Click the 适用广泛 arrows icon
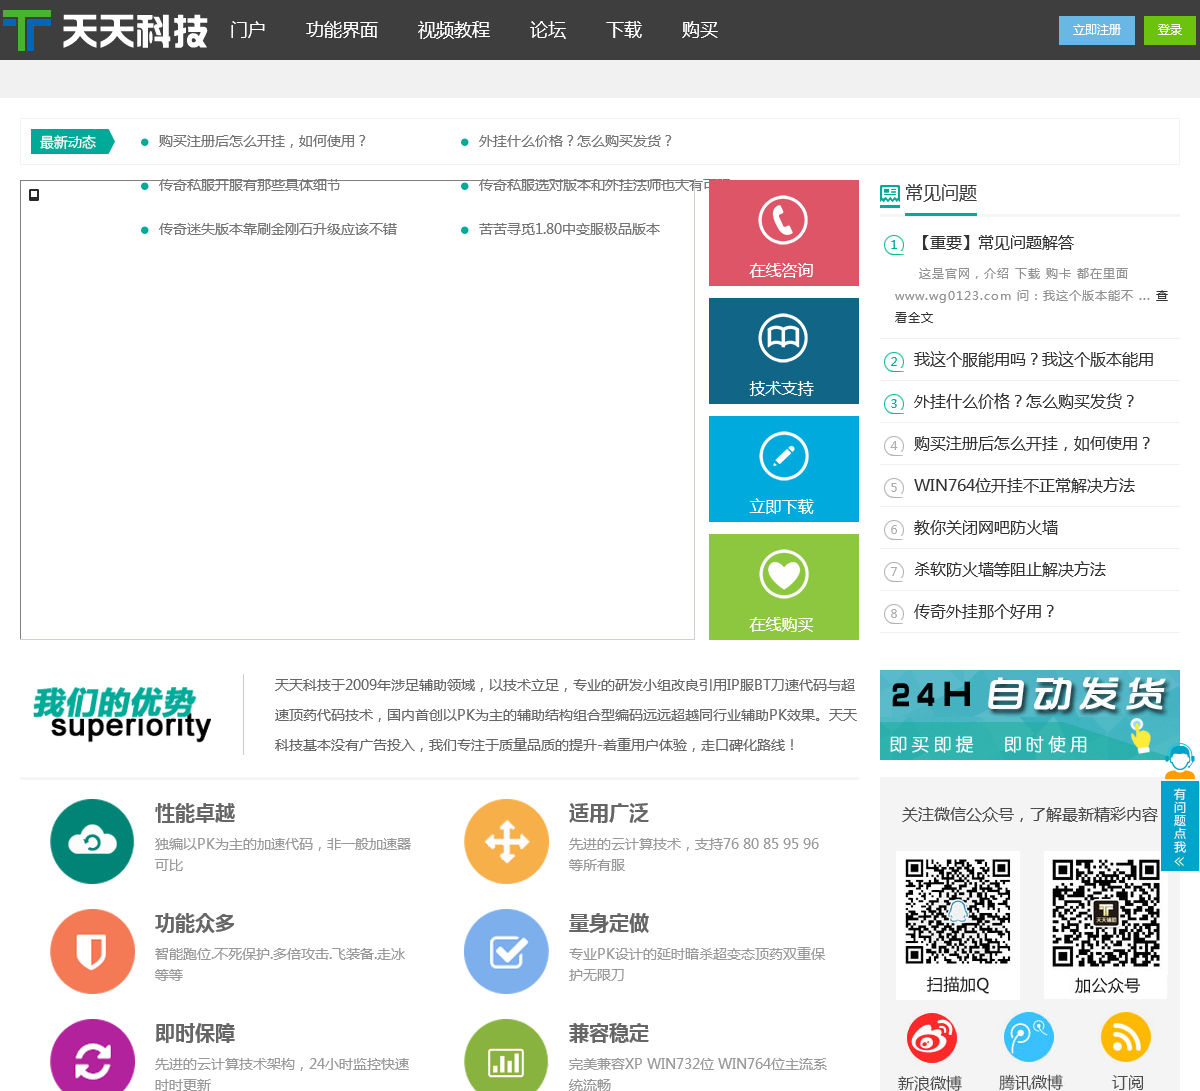The image size is (1200, 1091). [x=507, y=841]
